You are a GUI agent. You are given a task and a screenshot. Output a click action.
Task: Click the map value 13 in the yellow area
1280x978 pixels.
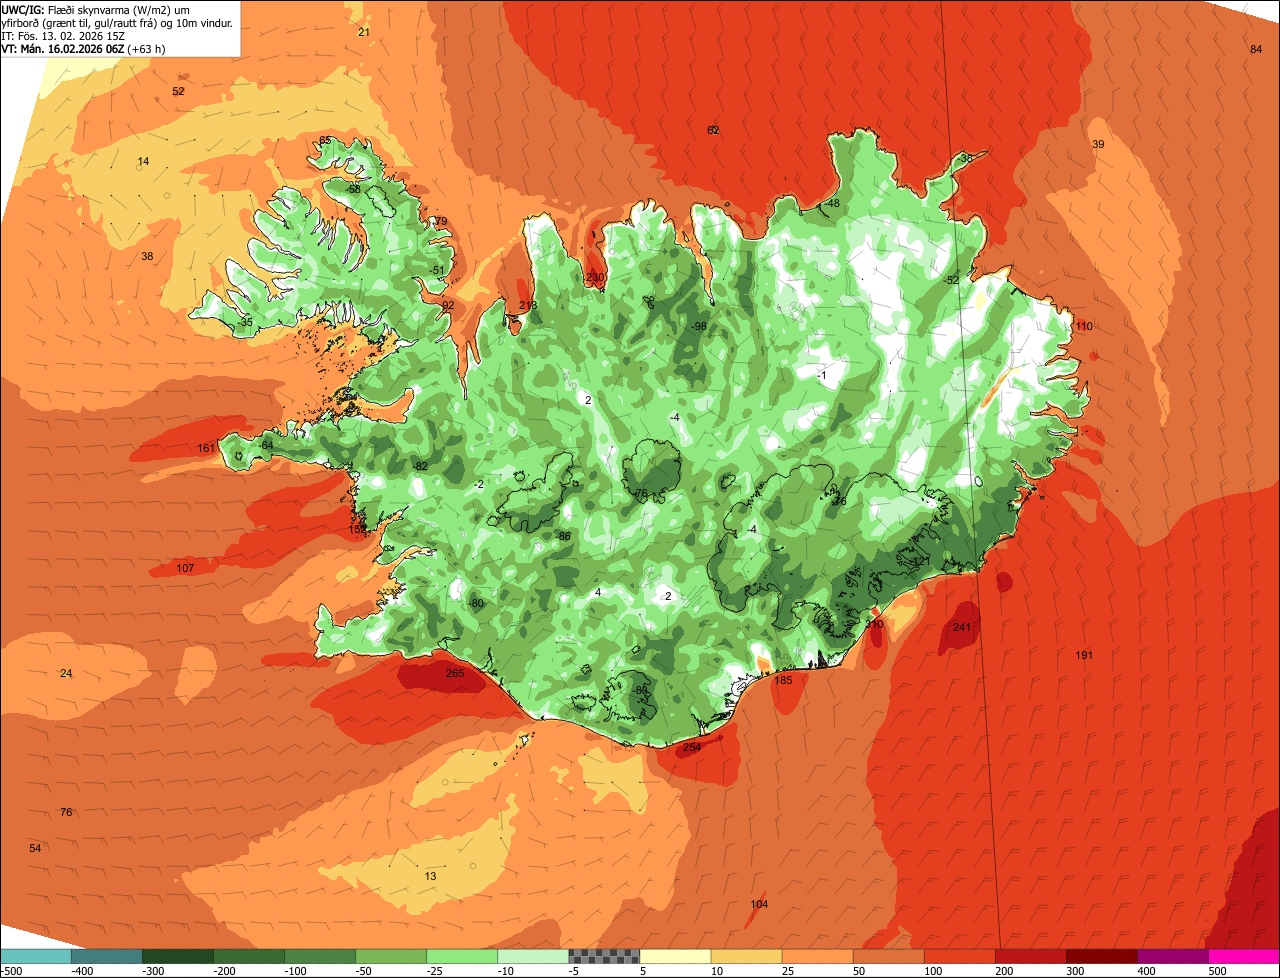430,876
